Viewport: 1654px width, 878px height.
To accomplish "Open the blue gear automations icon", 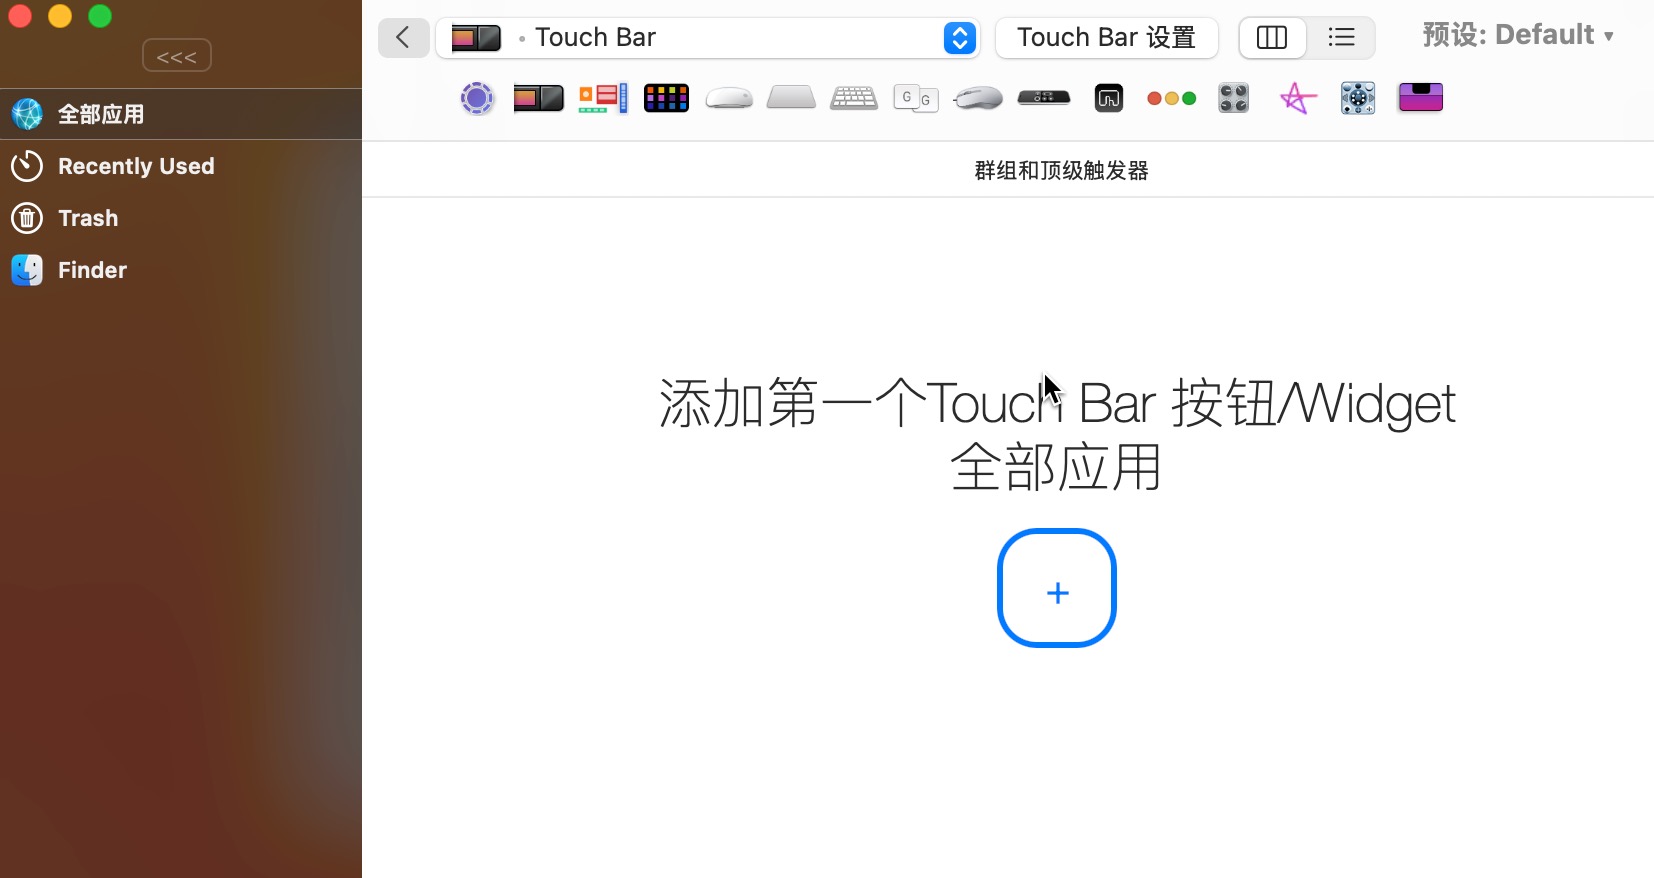I will [x=1358, y=98].
